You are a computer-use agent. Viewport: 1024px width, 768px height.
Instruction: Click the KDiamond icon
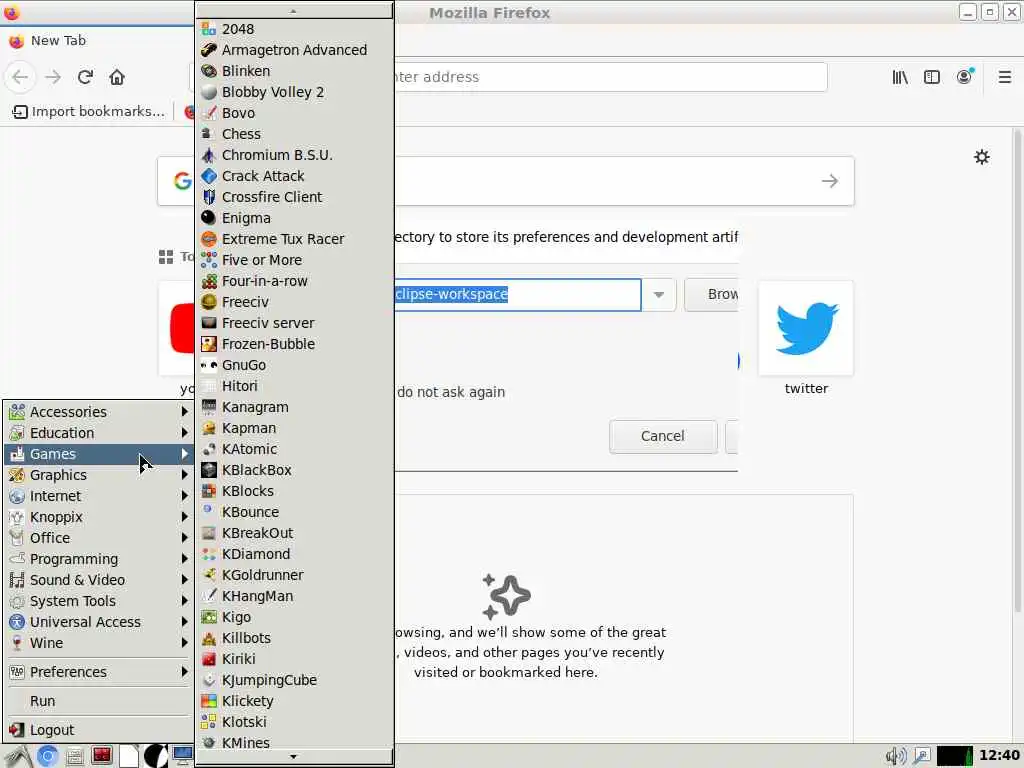[209, 554]
